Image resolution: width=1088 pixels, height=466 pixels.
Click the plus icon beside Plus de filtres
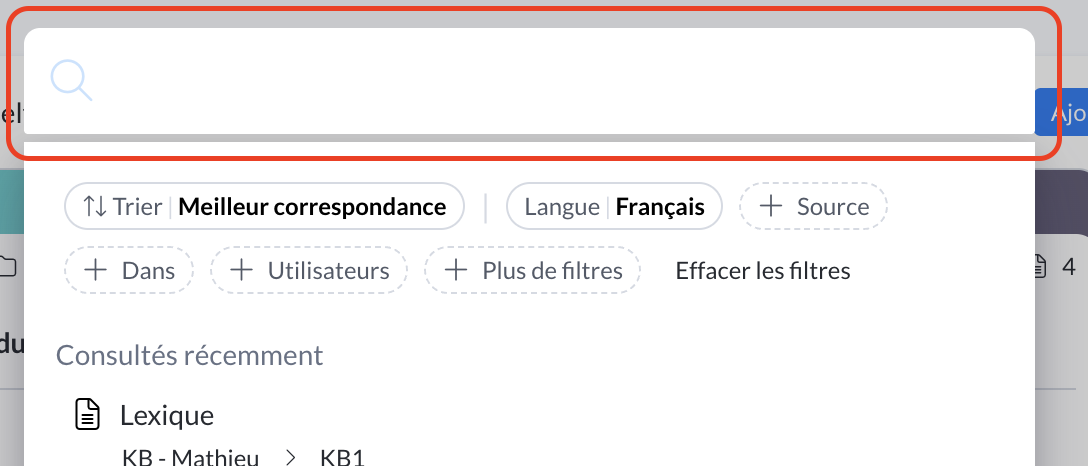(456, 270)
